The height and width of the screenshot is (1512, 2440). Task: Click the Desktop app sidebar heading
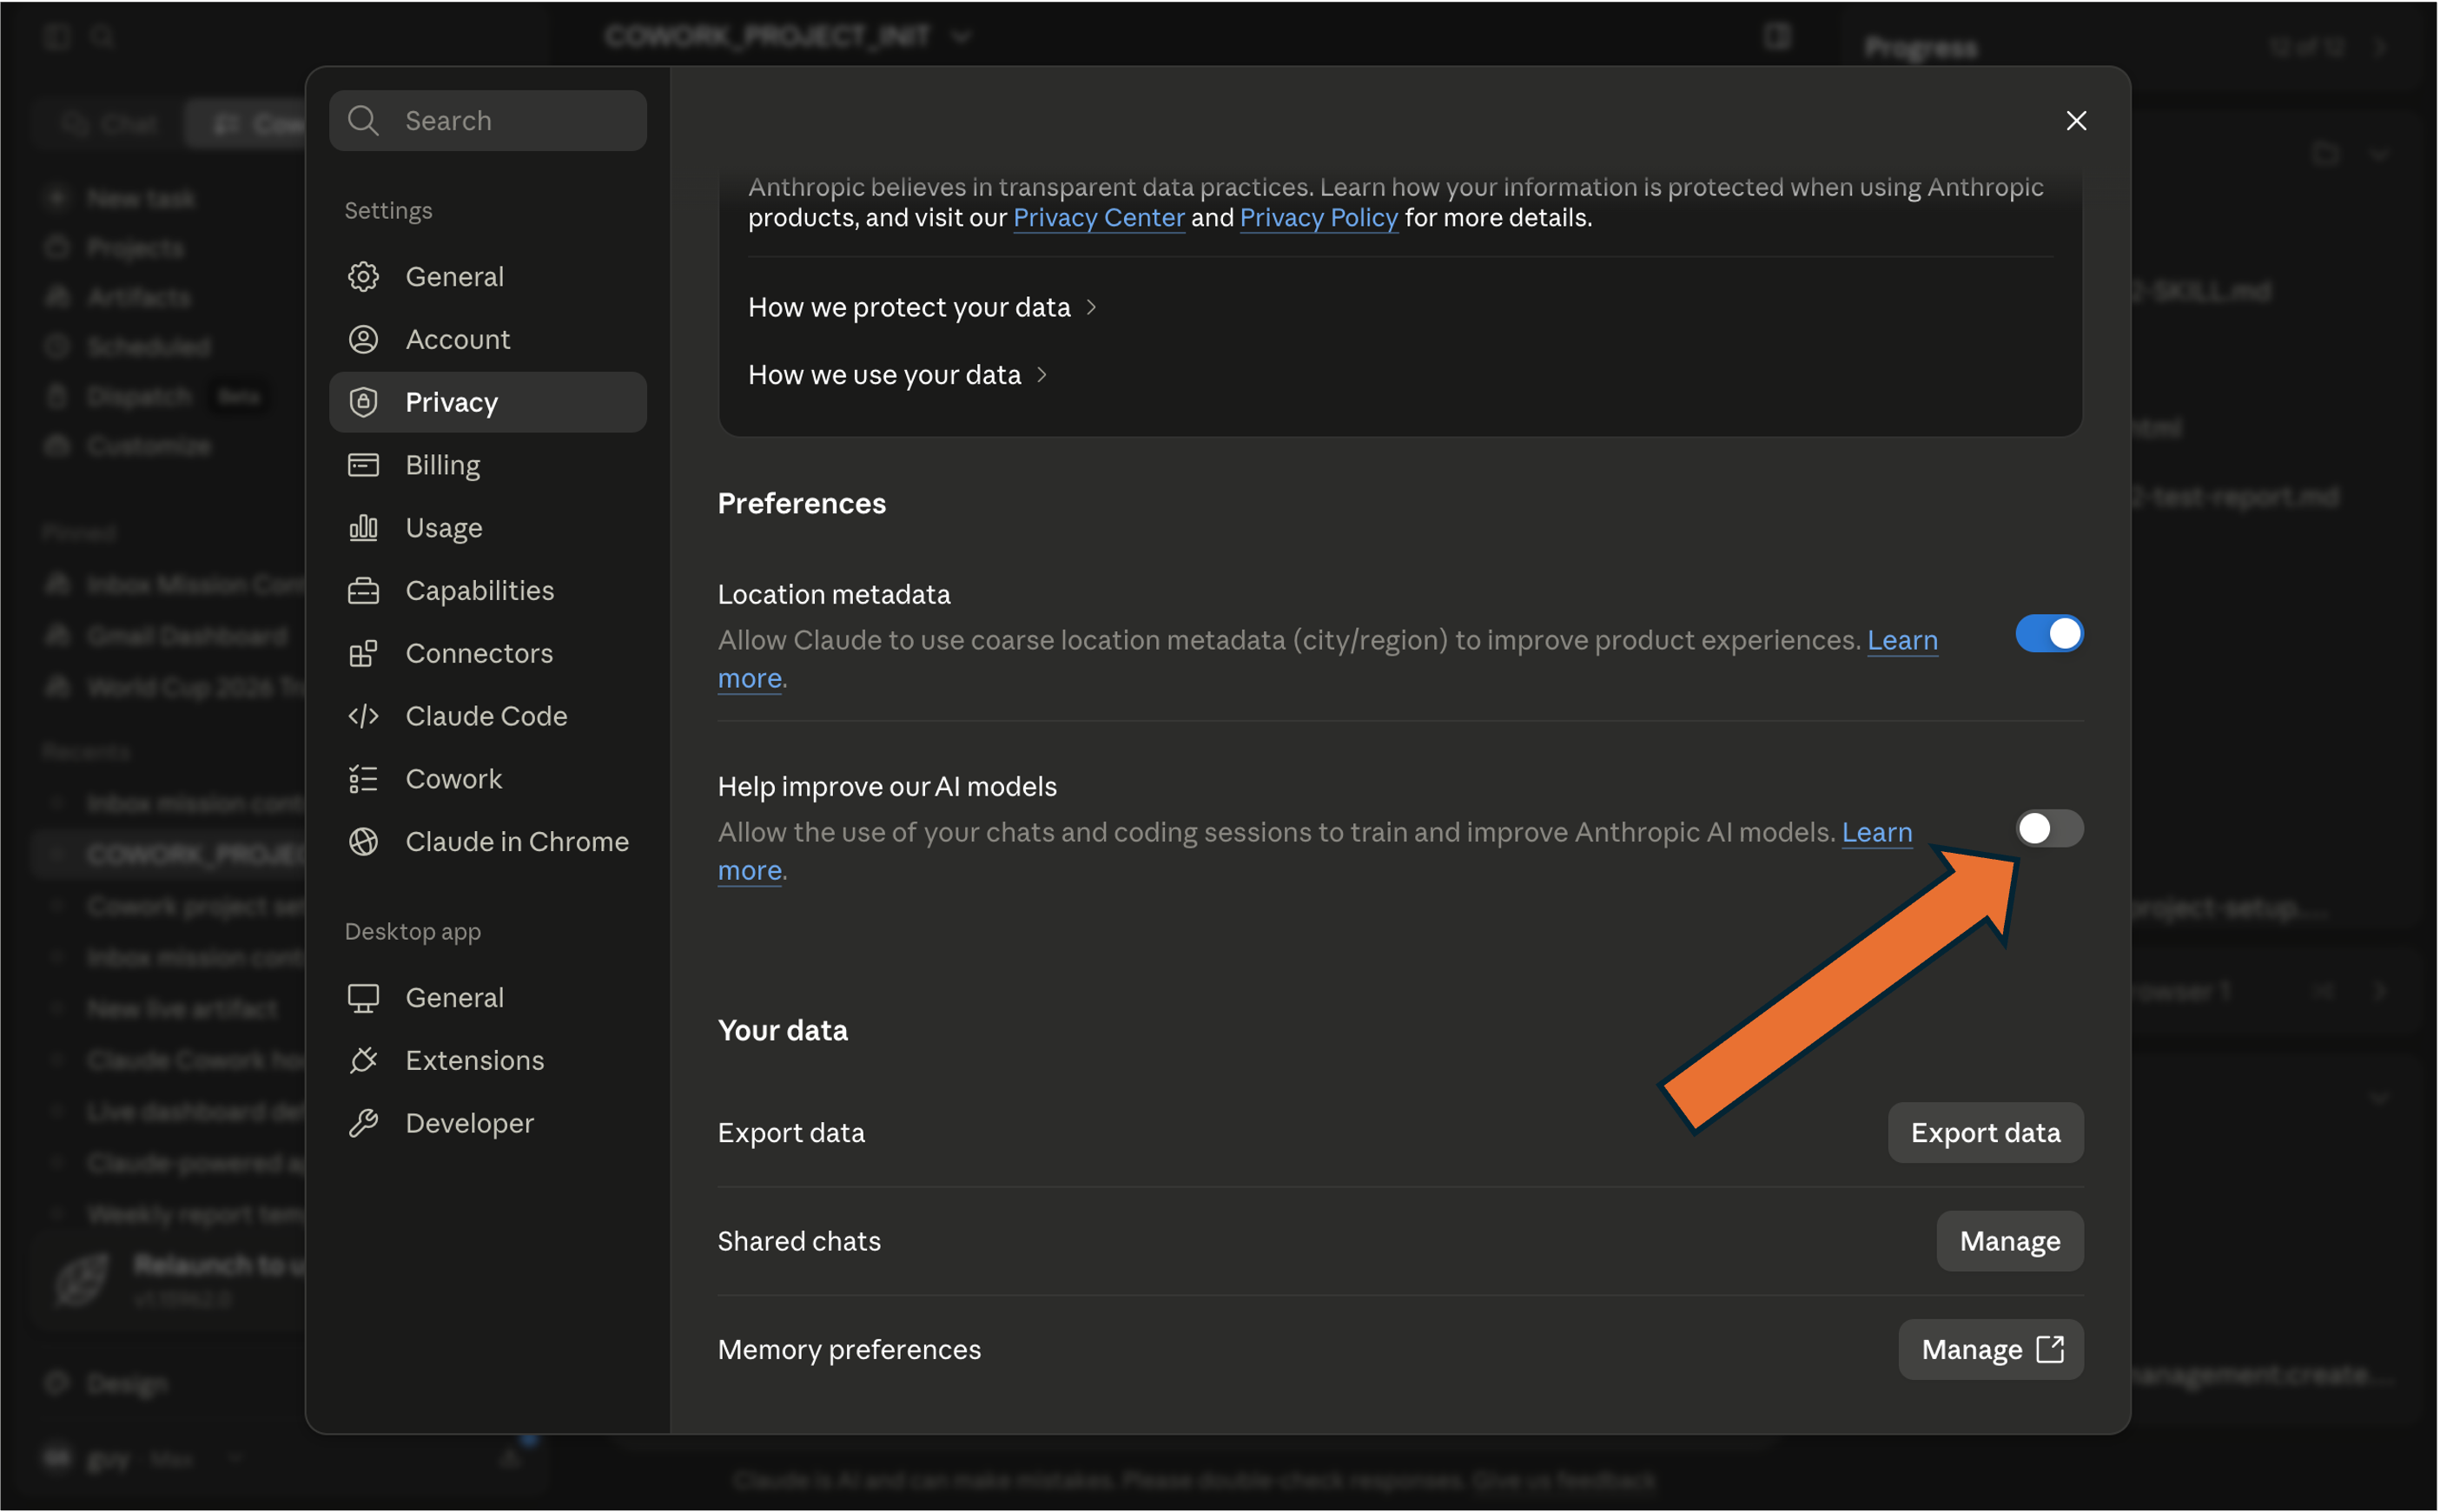(x=413, y=932)
